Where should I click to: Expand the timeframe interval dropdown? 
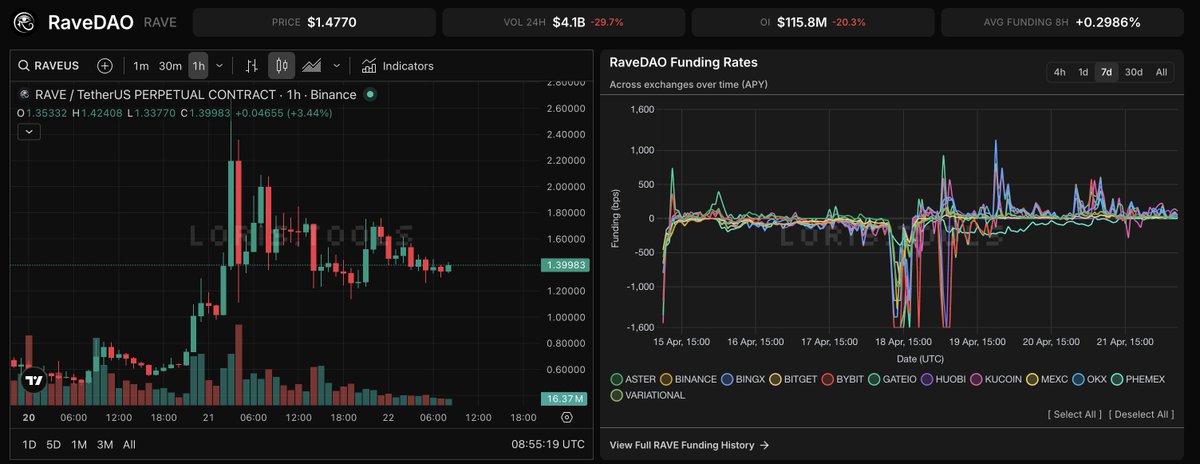[219, 66]
